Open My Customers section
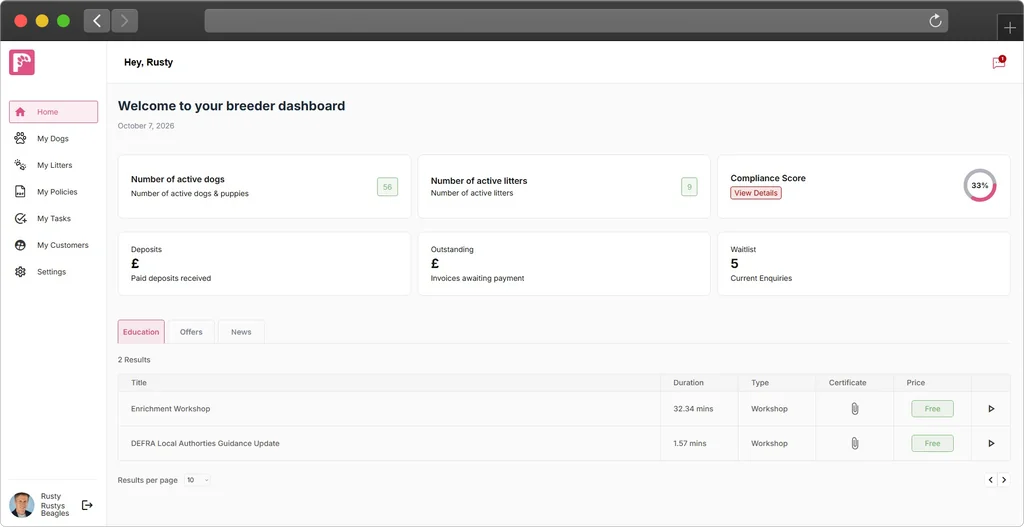The image size is (1024, 527). 54,246
